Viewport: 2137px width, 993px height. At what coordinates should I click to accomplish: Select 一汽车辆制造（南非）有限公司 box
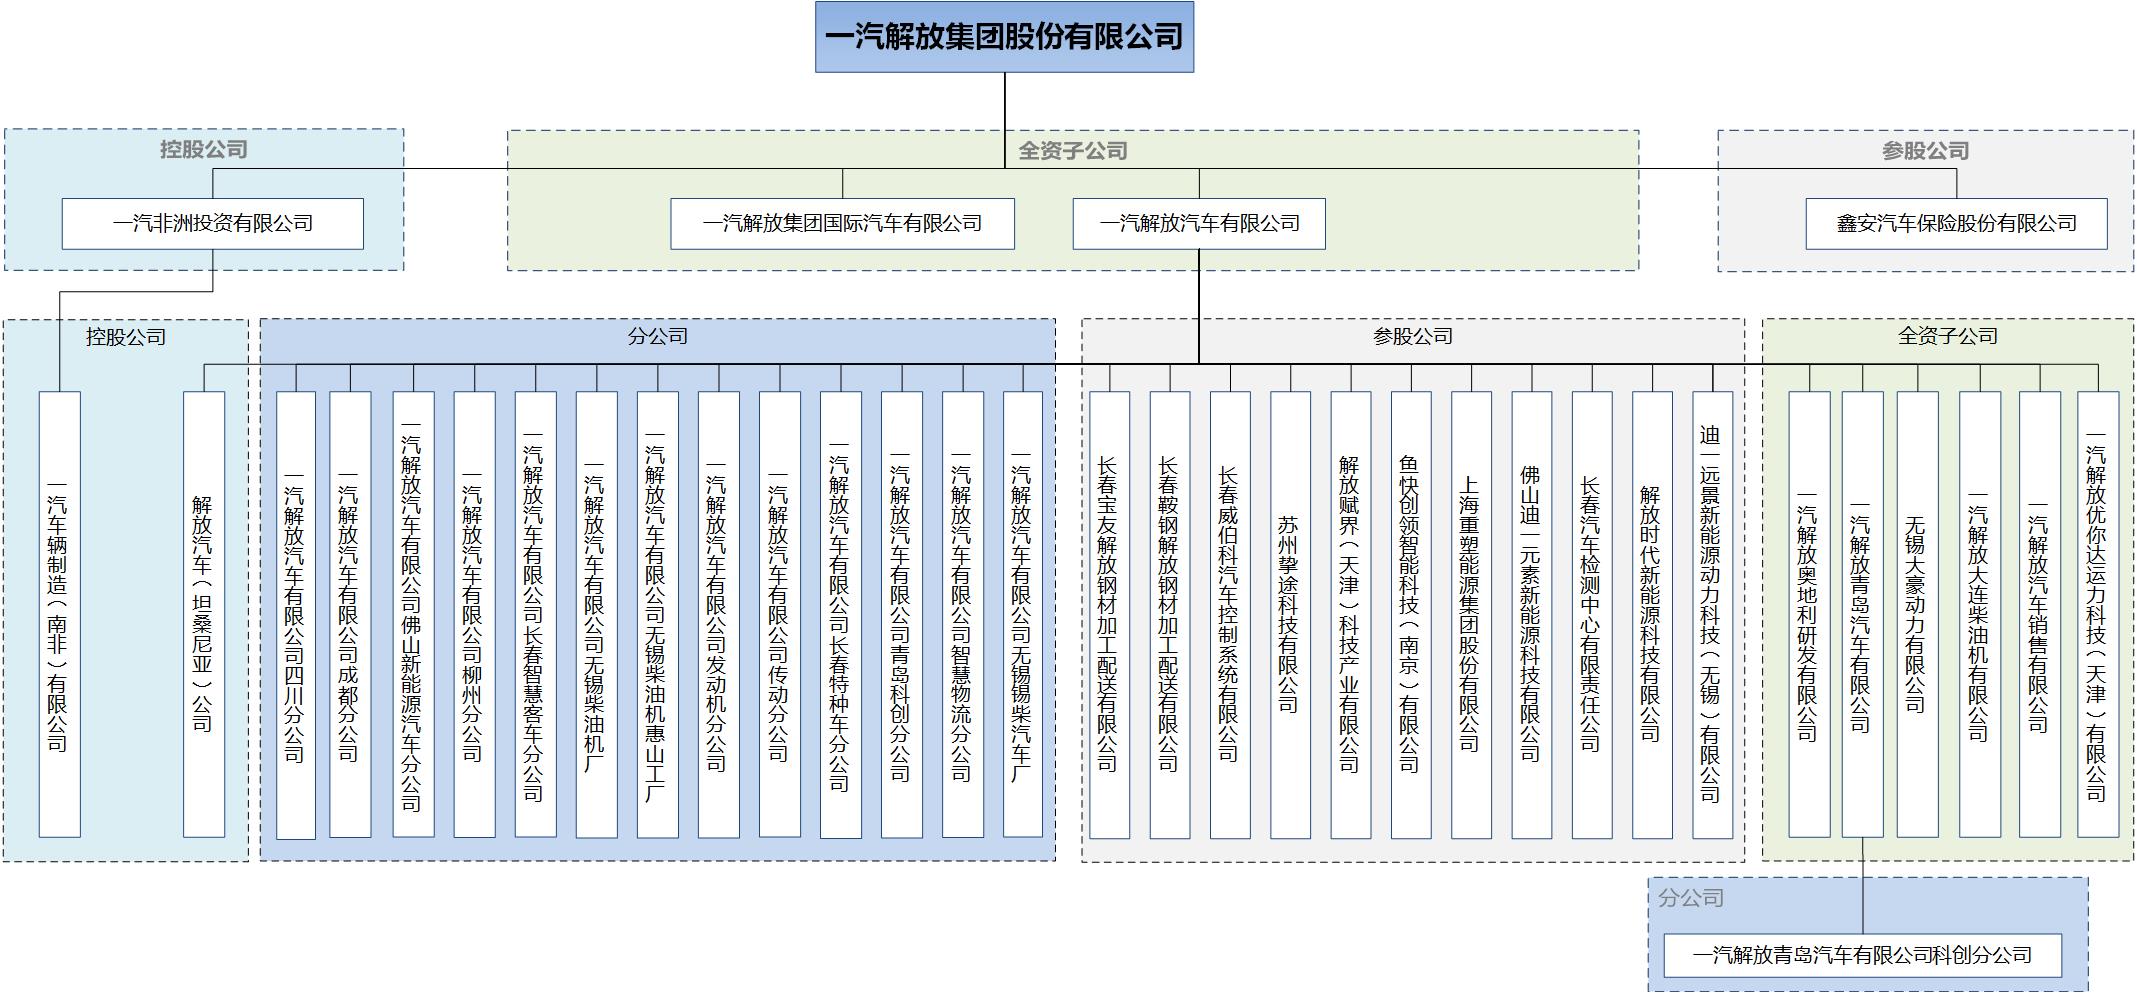(x=59, y=614)
